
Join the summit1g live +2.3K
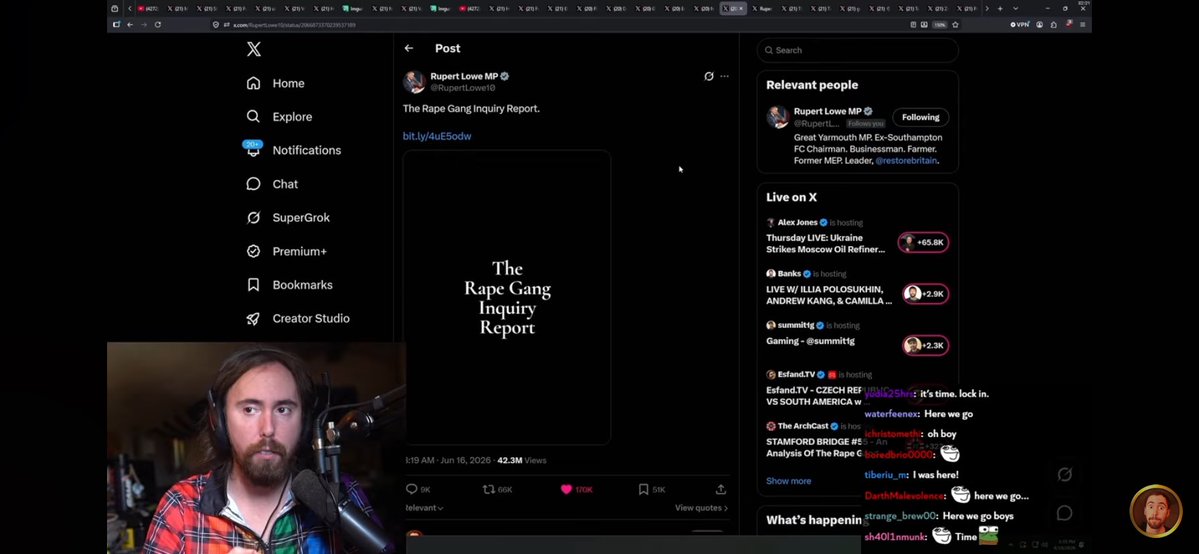click(925, 346)
